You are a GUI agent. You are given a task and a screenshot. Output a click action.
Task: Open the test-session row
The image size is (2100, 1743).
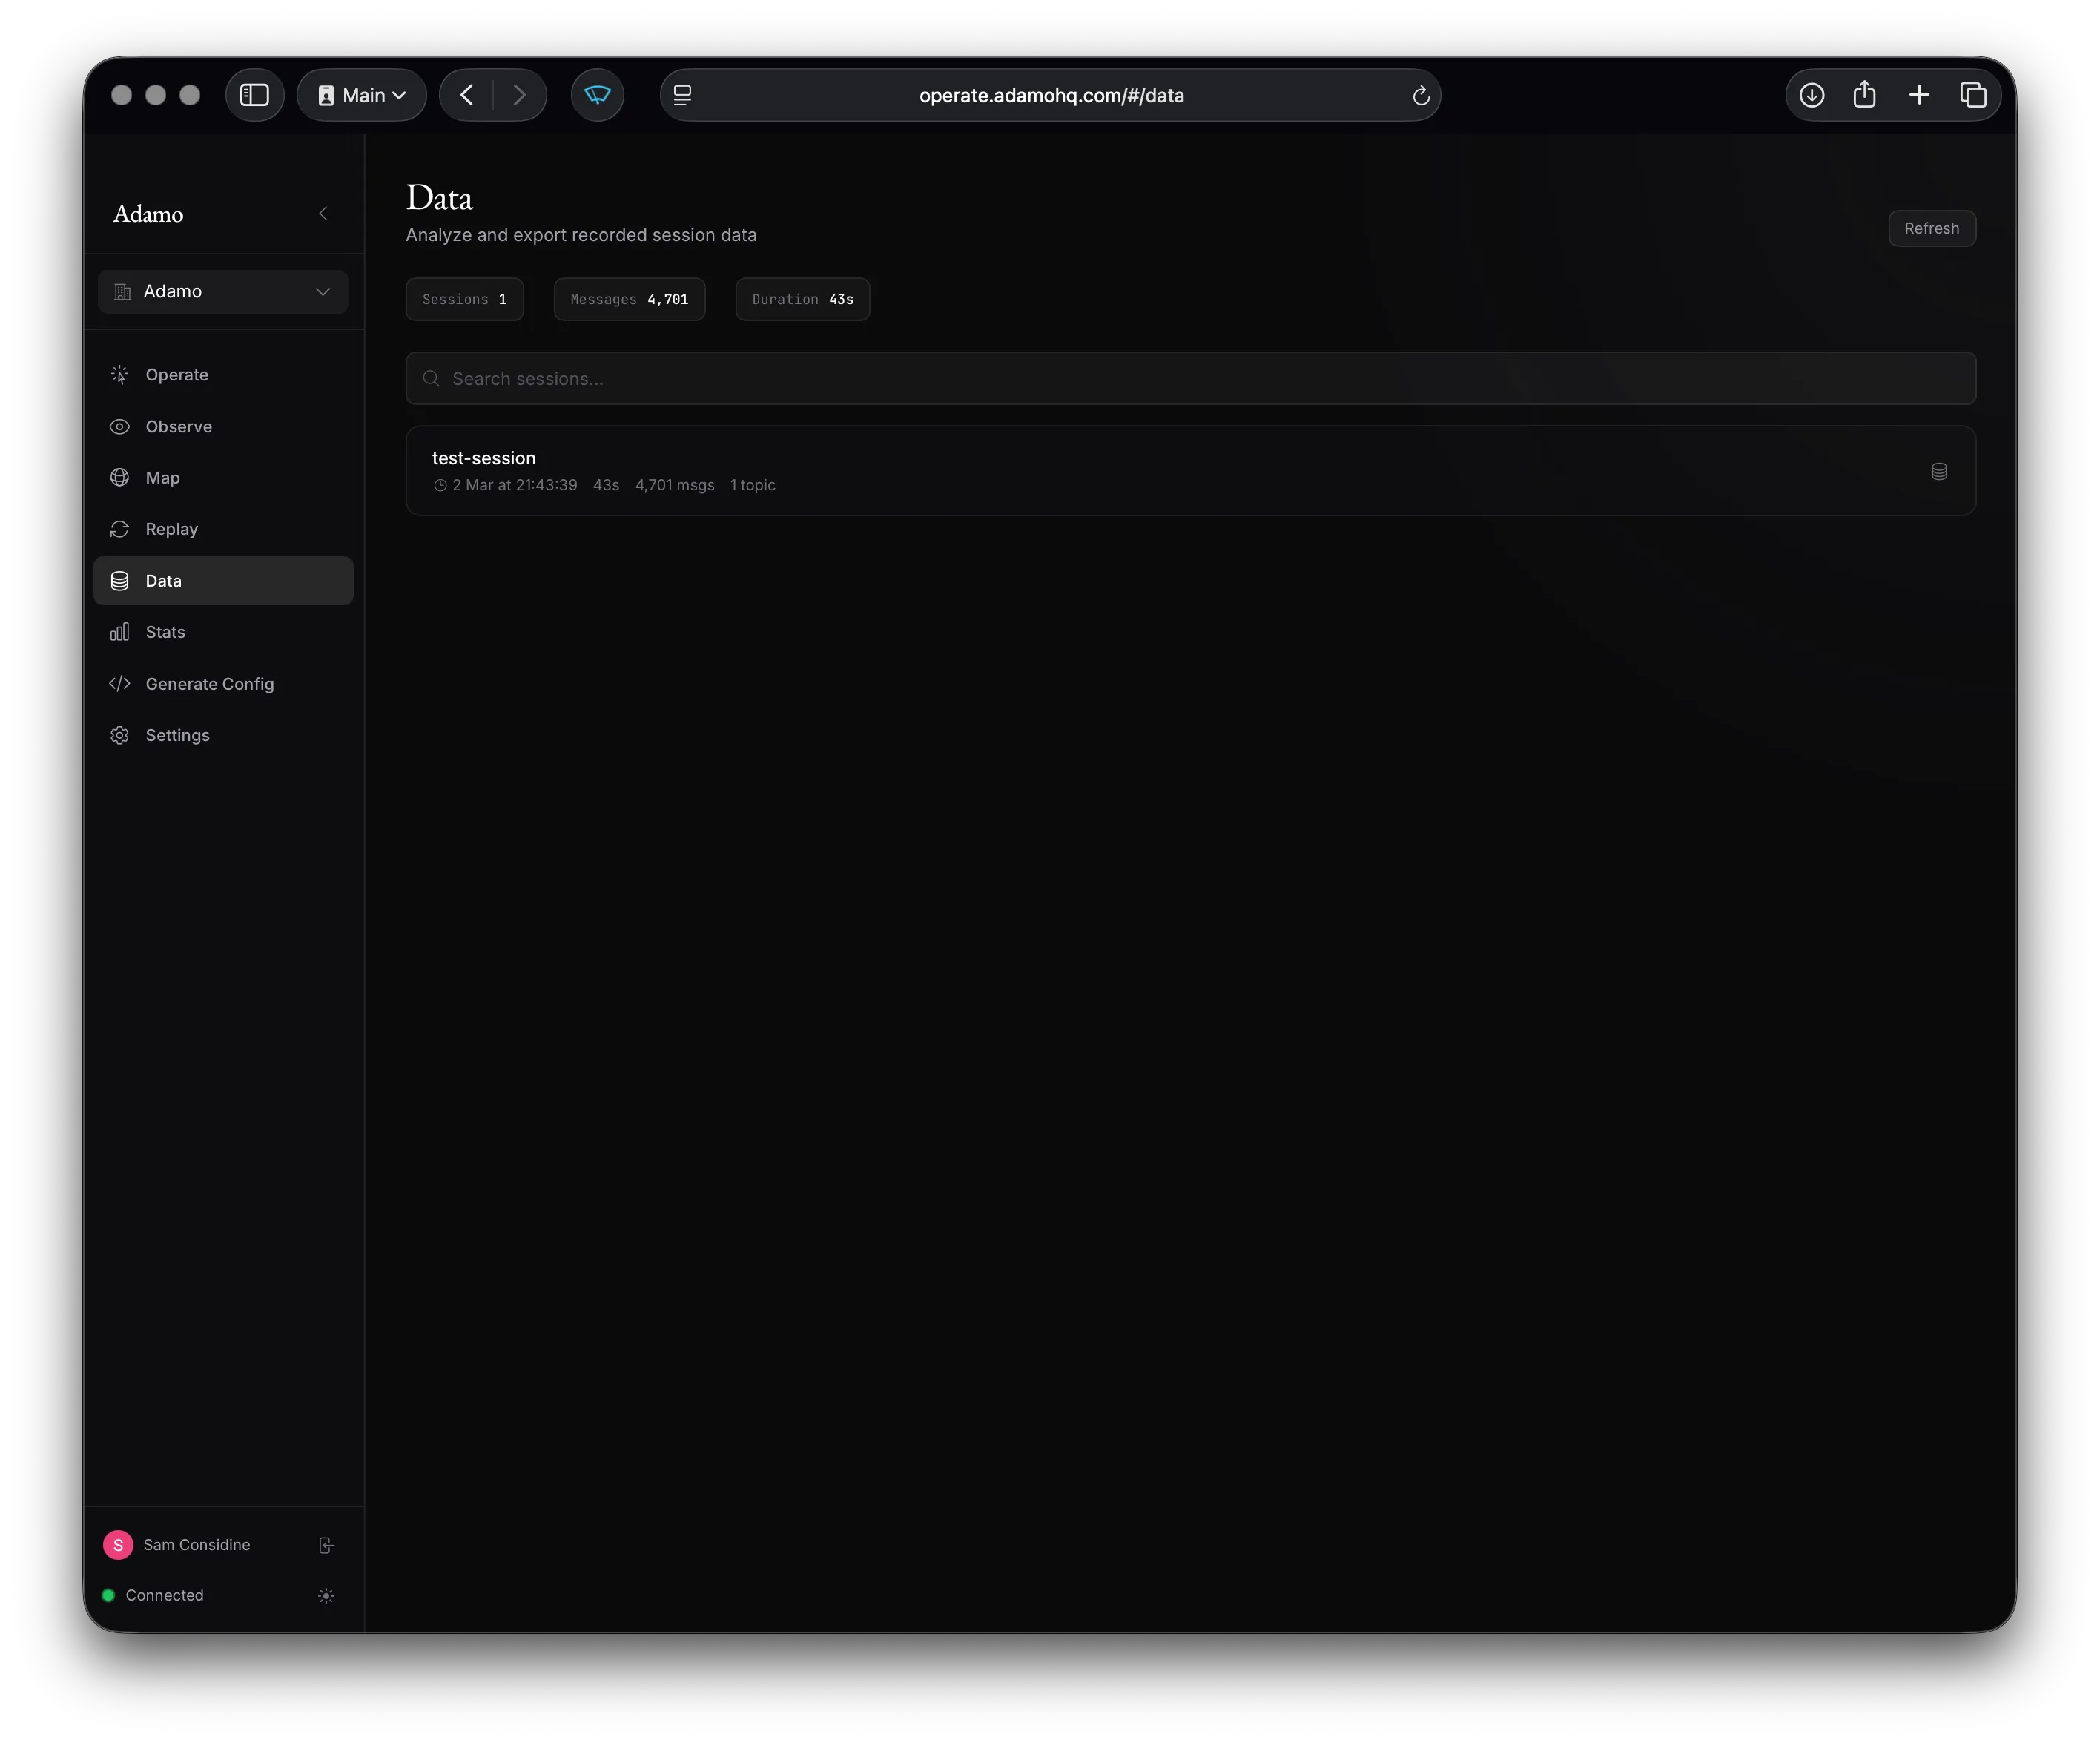(1190, 471)
